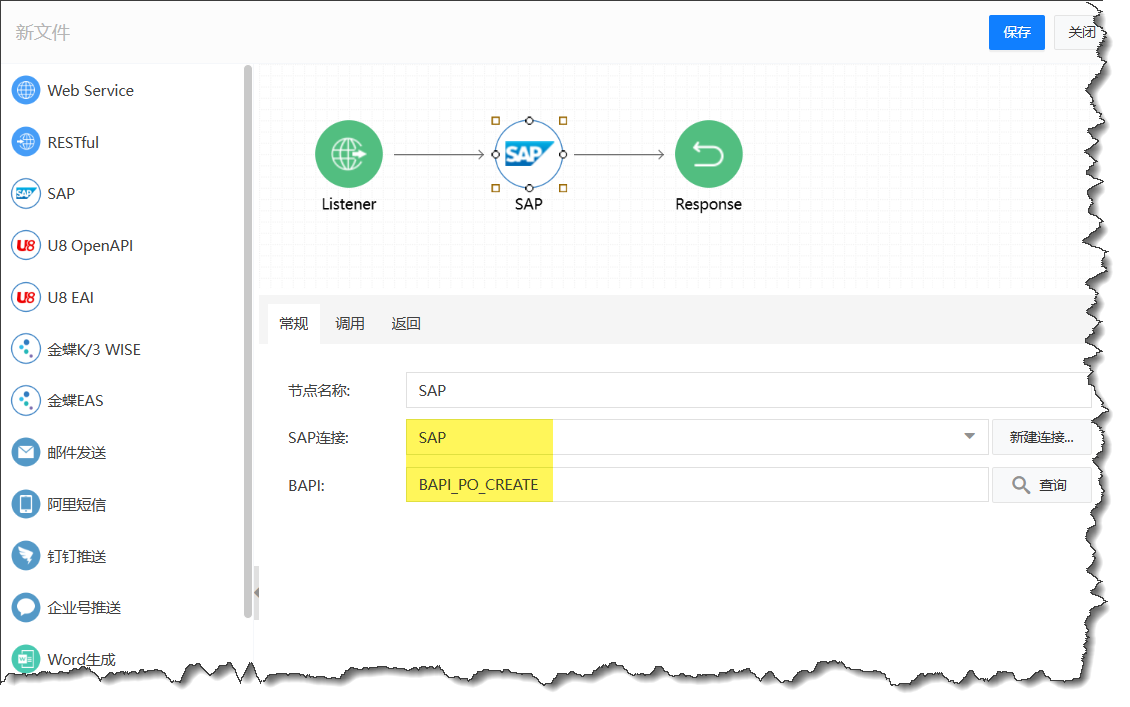Click the 保存 button
The image size is (1130, 707).
click(x=1016, y=32)
